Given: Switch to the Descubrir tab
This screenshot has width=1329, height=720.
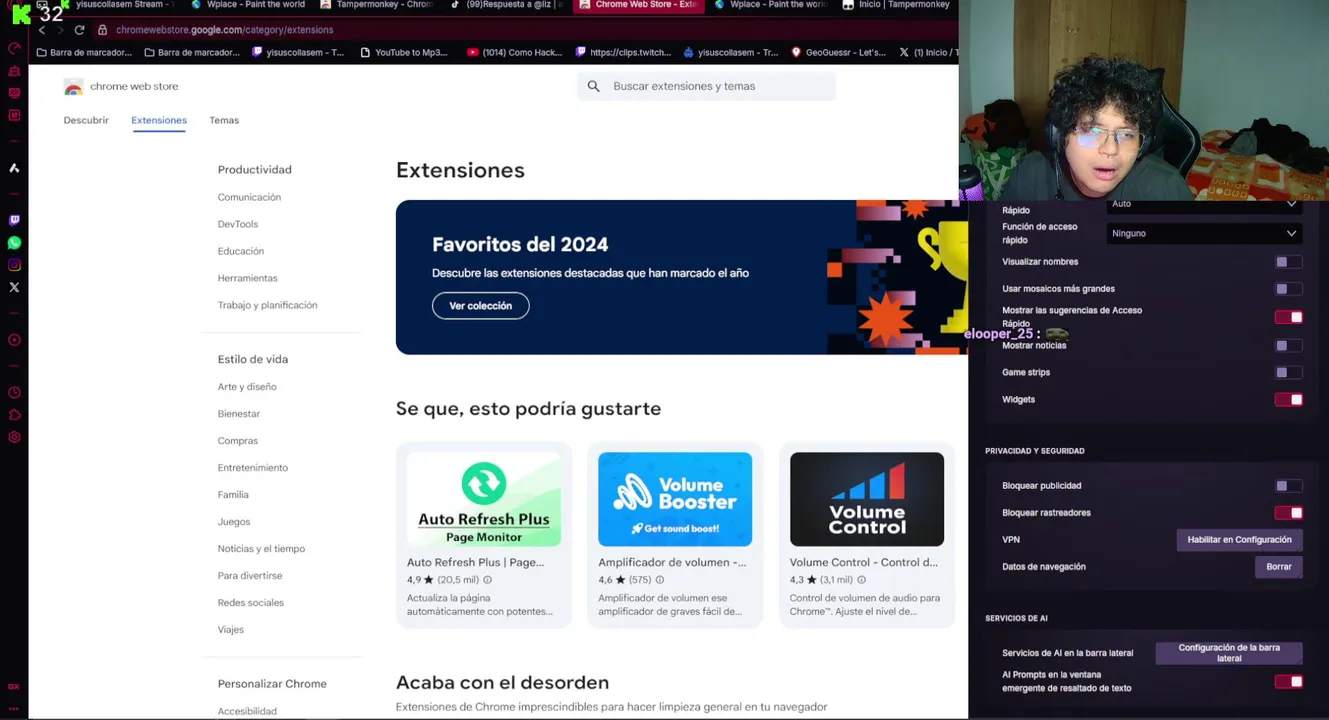Looking at the screenshot, I should tap(86, 120).
